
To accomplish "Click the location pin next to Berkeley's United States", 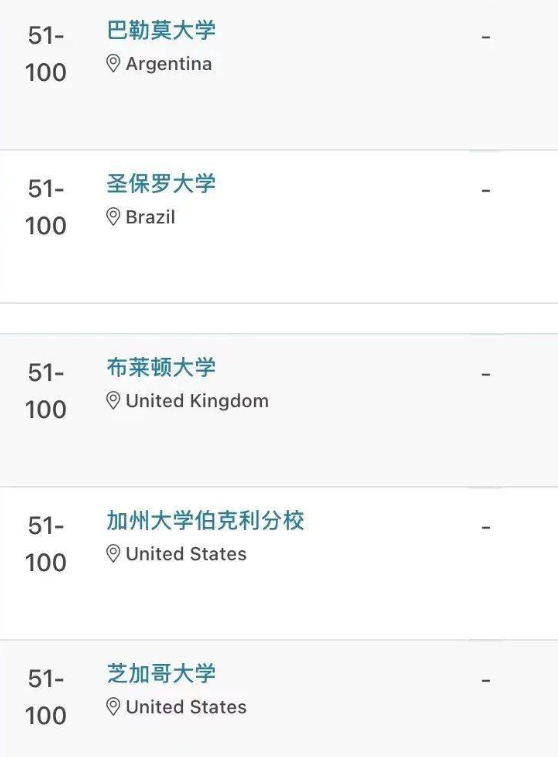I will point(113,554).
